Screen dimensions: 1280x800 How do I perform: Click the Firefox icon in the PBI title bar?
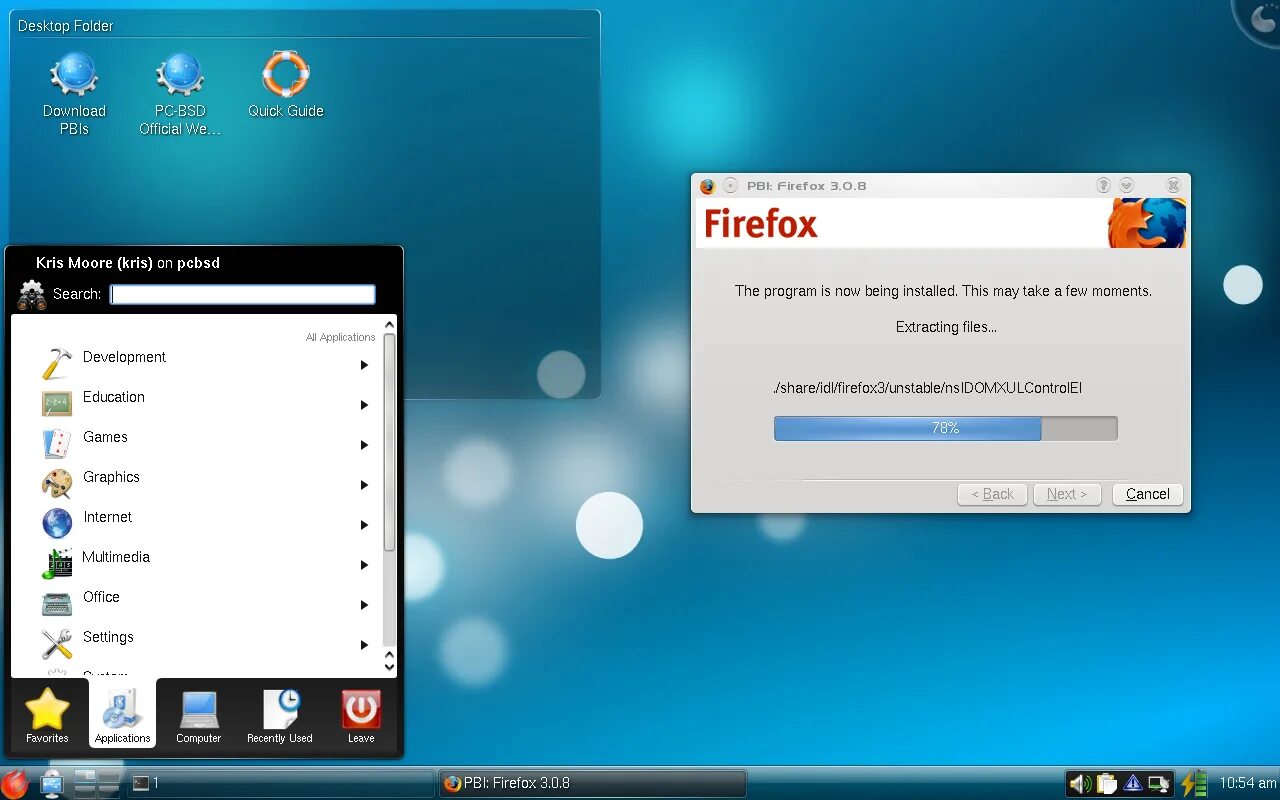tap(708, 186)
